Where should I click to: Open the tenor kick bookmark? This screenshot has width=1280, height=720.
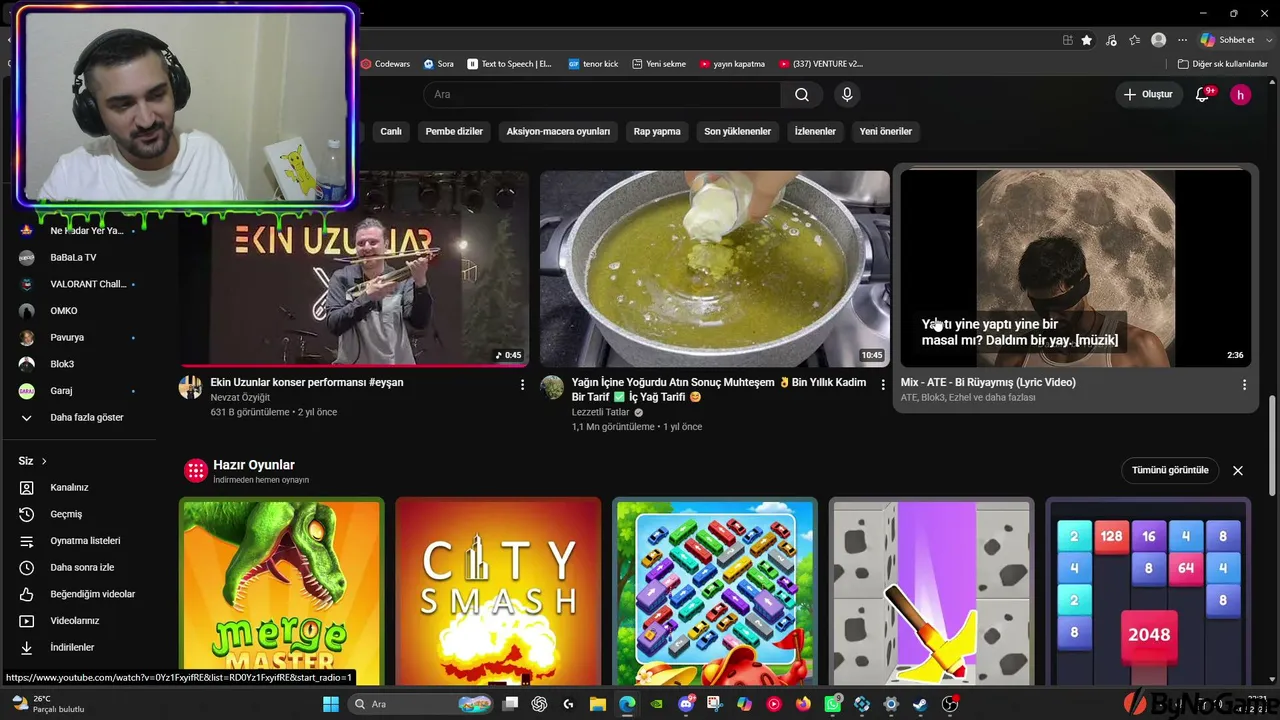pyautogui.click(x=593, y=64)
